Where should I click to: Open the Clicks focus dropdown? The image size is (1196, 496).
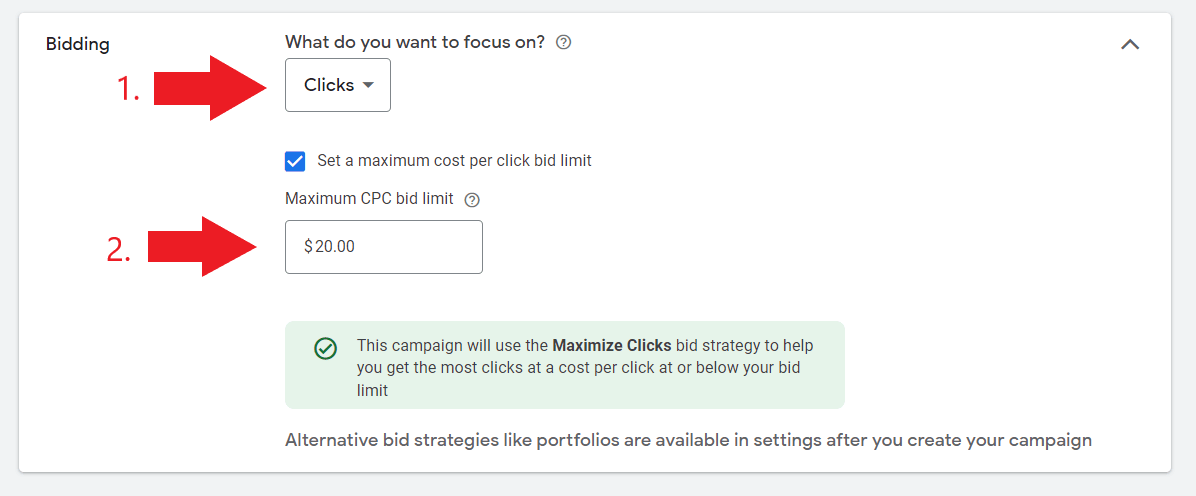337,85
